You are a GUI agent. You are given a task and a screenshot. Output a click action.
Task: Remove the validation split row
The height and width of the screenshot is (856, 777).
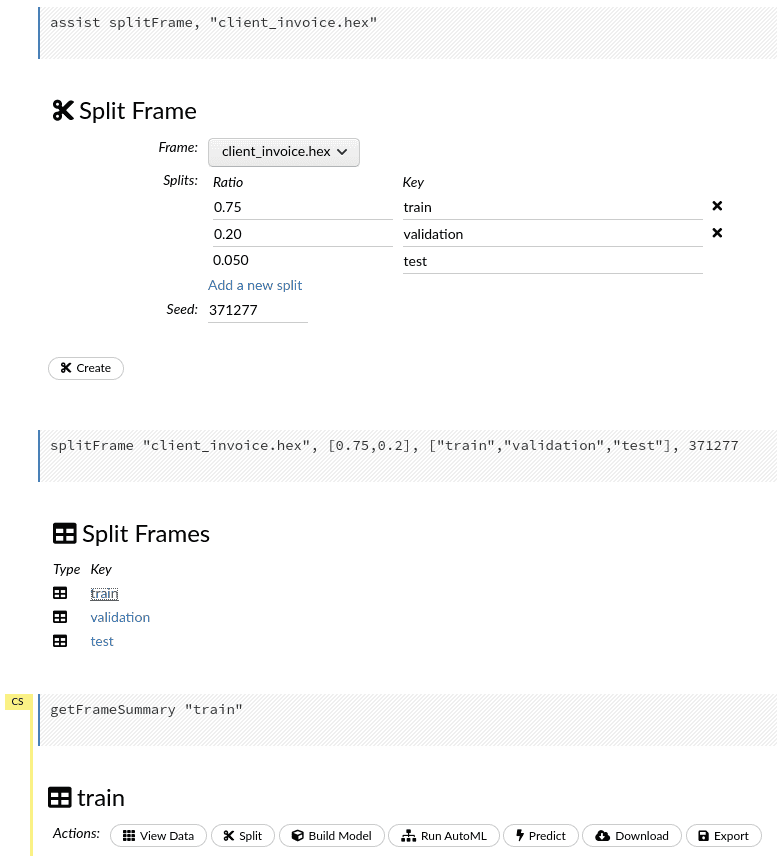[x=717, y=233]
